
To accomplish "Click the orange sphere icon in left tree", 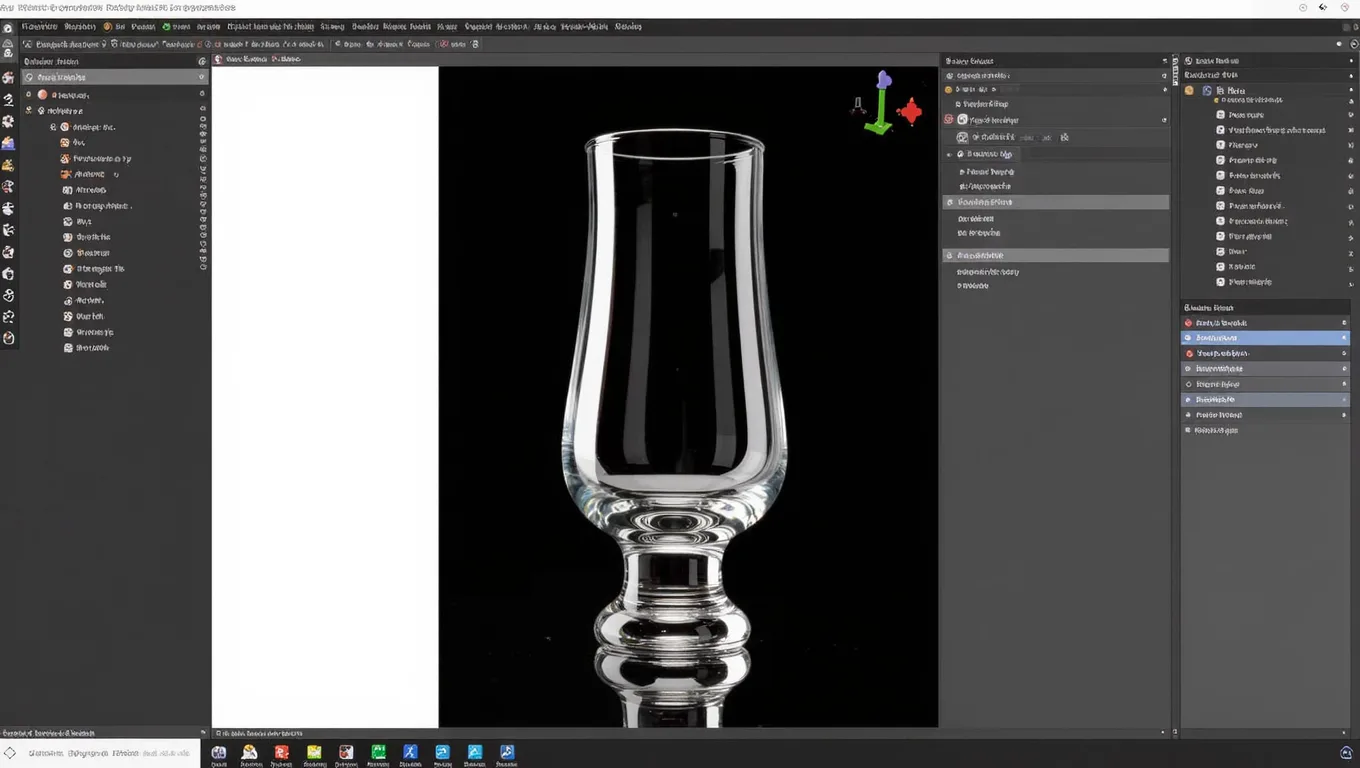I will tap(42, 94).
